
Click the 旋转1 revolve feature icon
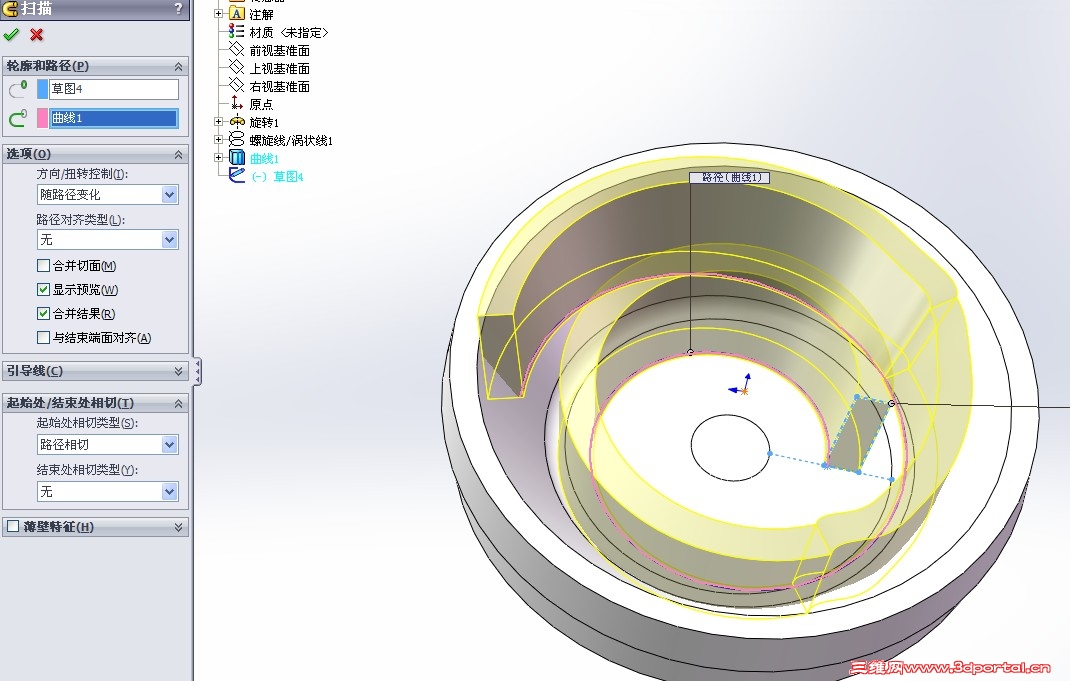coord(237,122)
